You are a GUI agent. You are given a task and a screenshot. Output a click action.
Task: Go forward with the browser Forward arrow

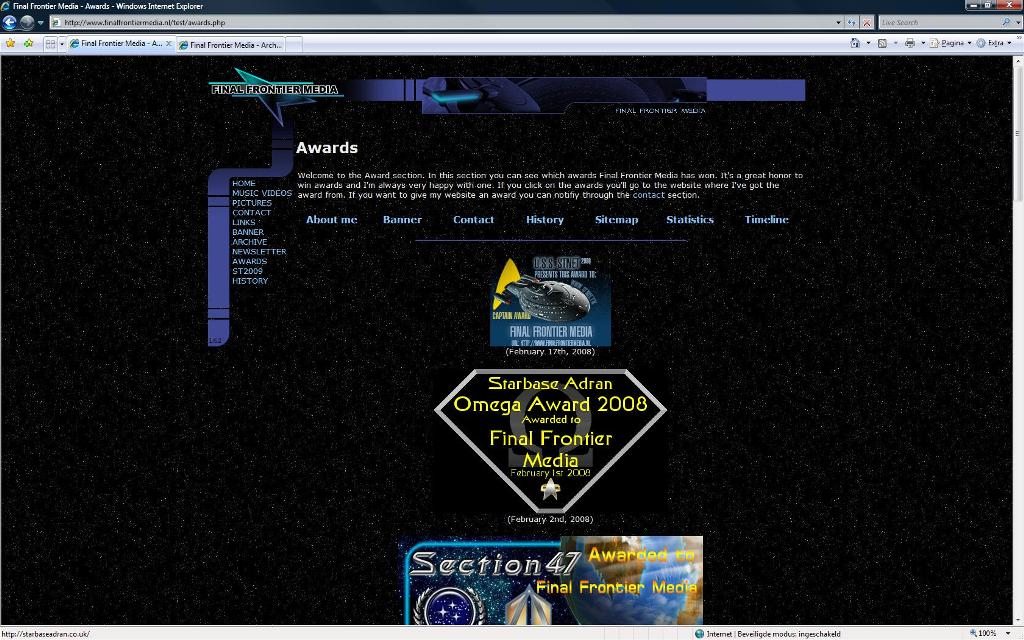tap(27, 22)
